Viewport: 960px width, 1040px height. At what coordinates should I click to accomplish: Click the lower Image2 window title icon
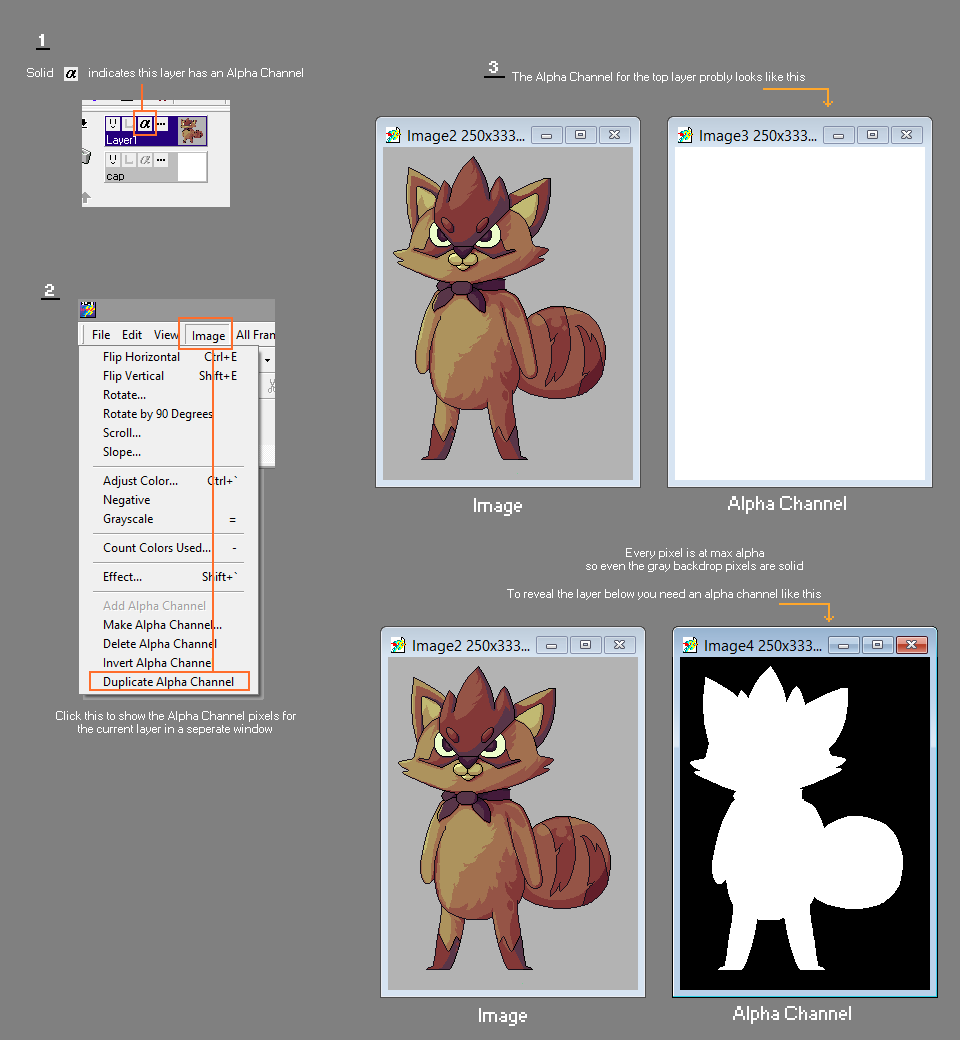point(397,645)
